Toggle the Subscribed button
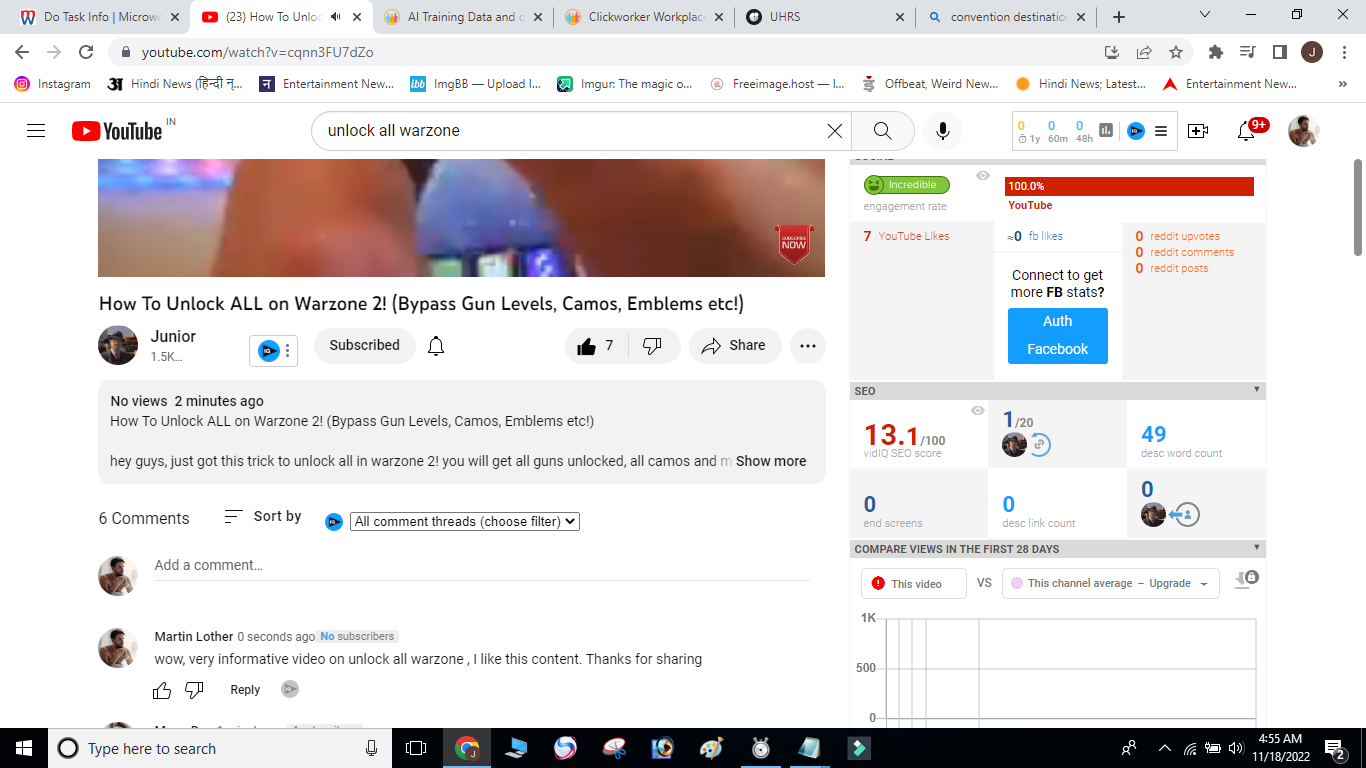1366x768 pixels. tap(364, 346)
